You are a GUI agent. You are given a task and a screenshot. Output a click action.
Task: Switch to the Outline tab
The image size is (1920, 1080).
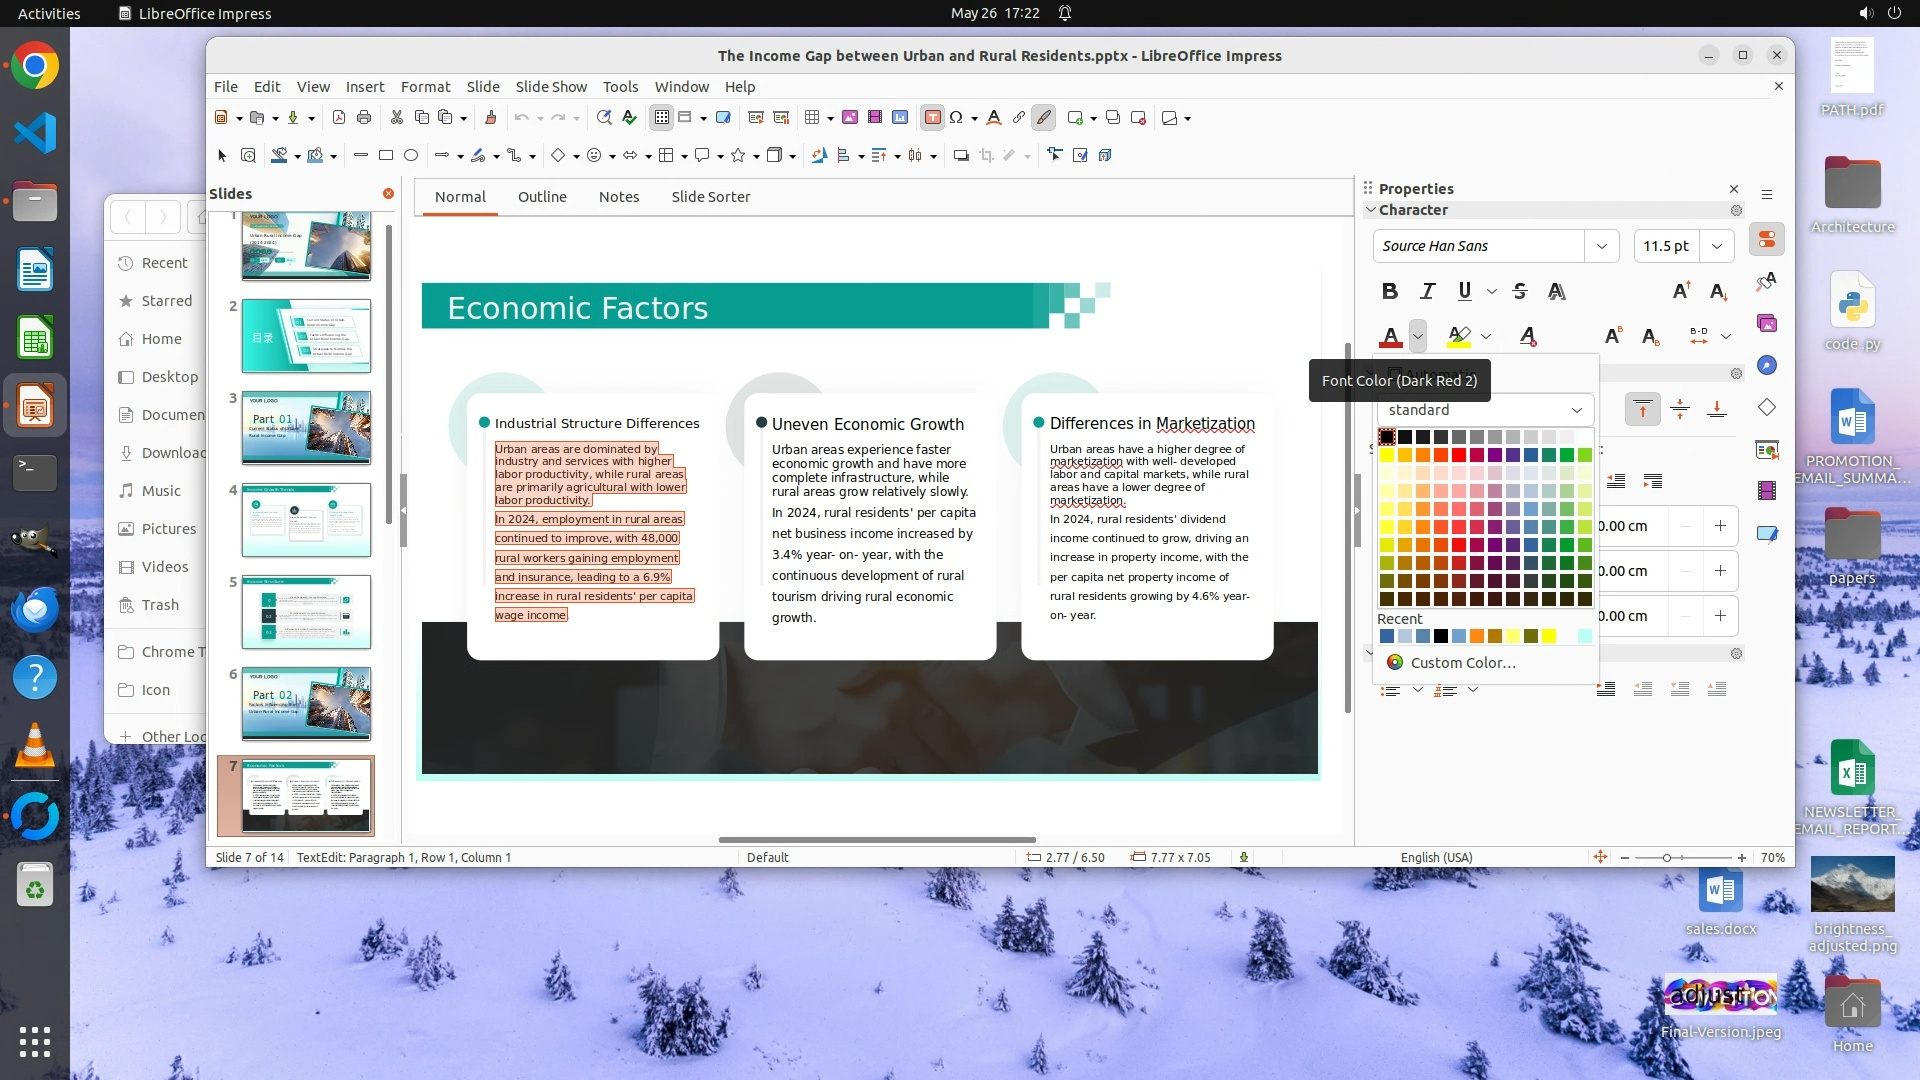click(542, 197)
